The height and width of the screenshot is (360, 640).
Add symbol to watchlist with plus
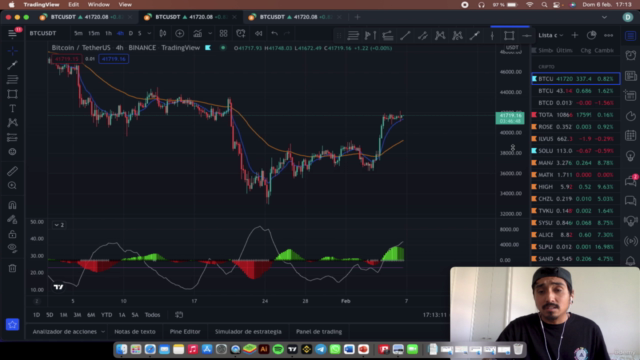575,36
